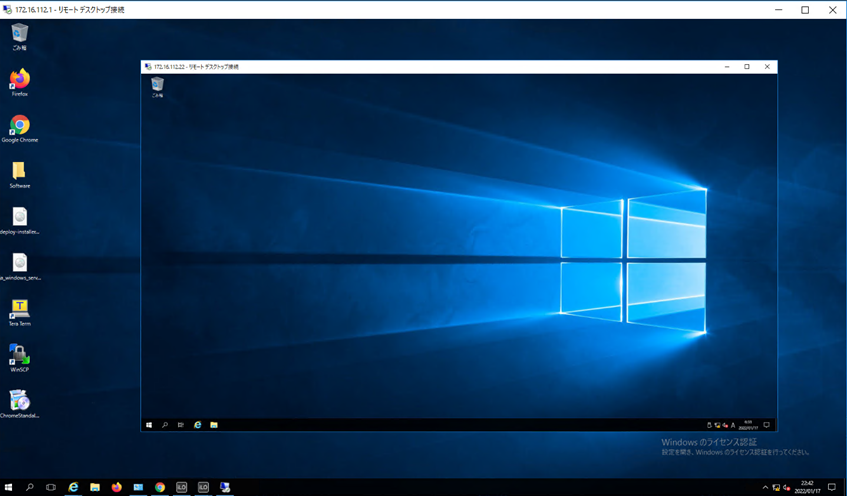Screen dimensions: 847x496
Task: Open Task View in inner session taskbar
Action: point(180,425)
